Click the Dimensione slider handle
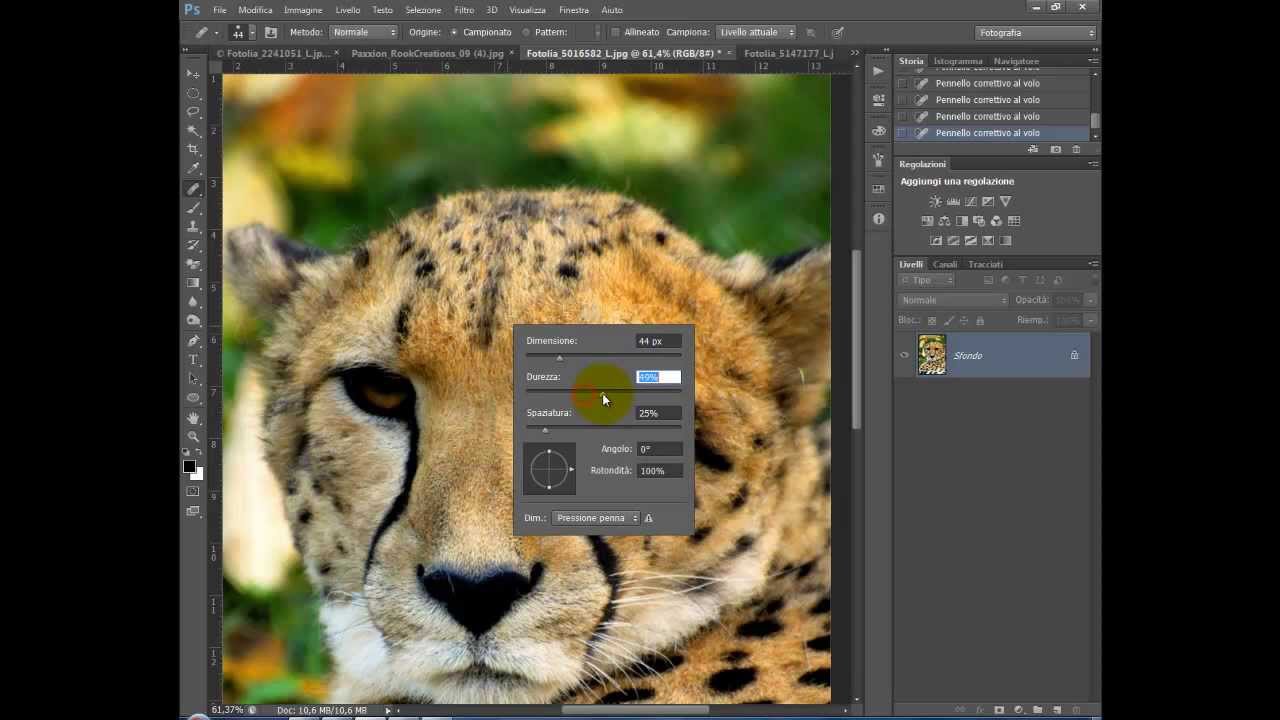The width and height of the screenshot is (1280, 720). click(x=559, y=357)
